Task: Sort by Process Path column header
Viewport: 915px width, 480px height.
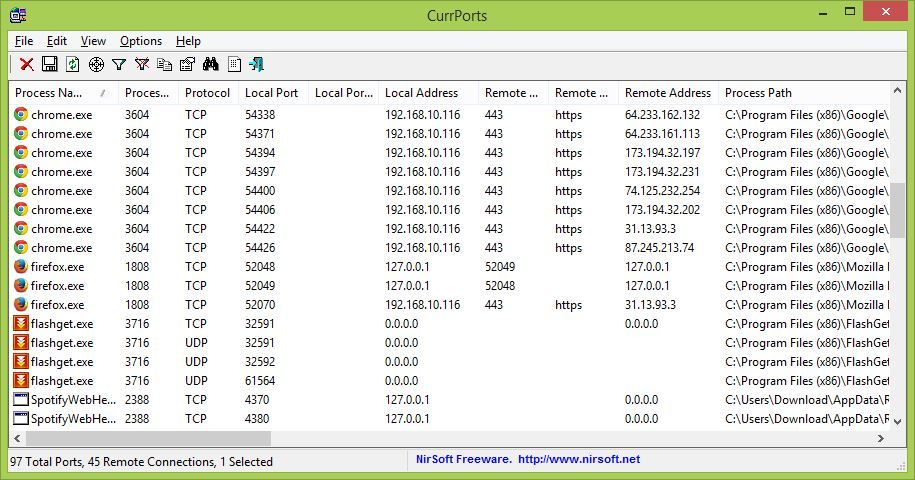Action: (x=804, y=93)
